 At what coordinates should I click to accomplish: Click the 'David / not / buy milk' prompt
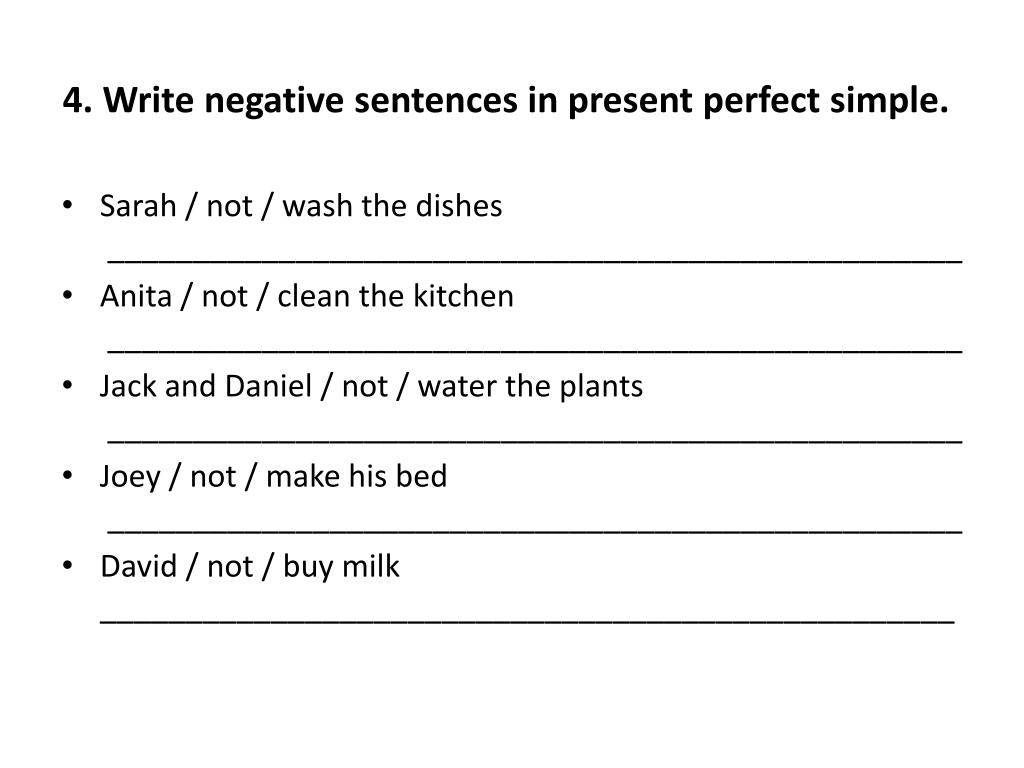[x=250, y=567]
